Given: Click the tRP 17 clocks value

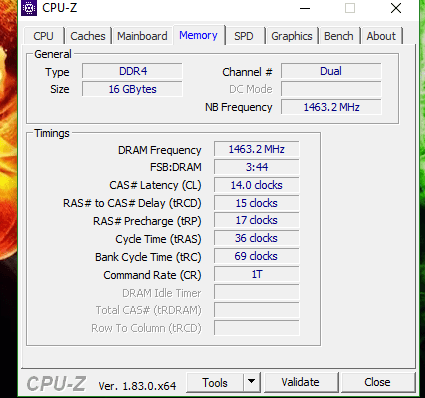Looking at the screenshot, I should 256,220.
